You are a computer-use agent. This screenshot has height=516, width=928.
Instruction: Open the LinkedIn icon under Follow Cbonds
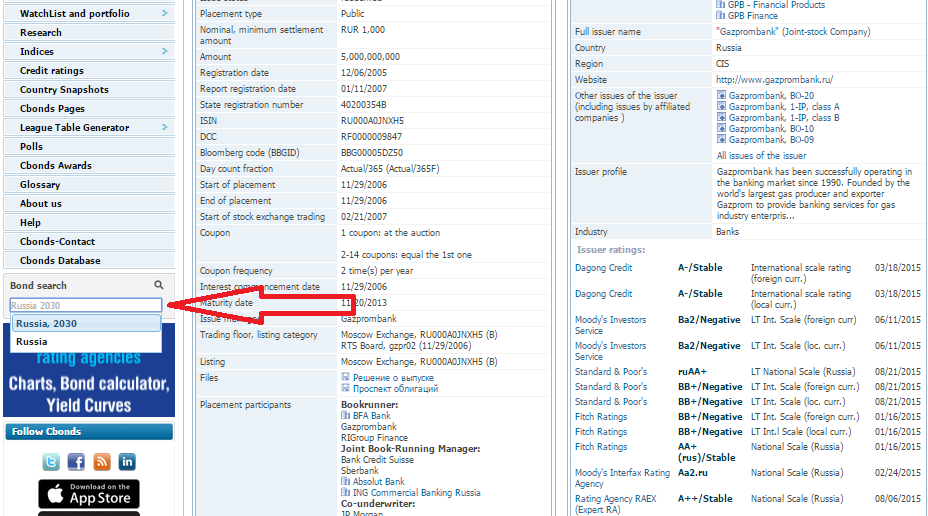[x=127, y=462]
